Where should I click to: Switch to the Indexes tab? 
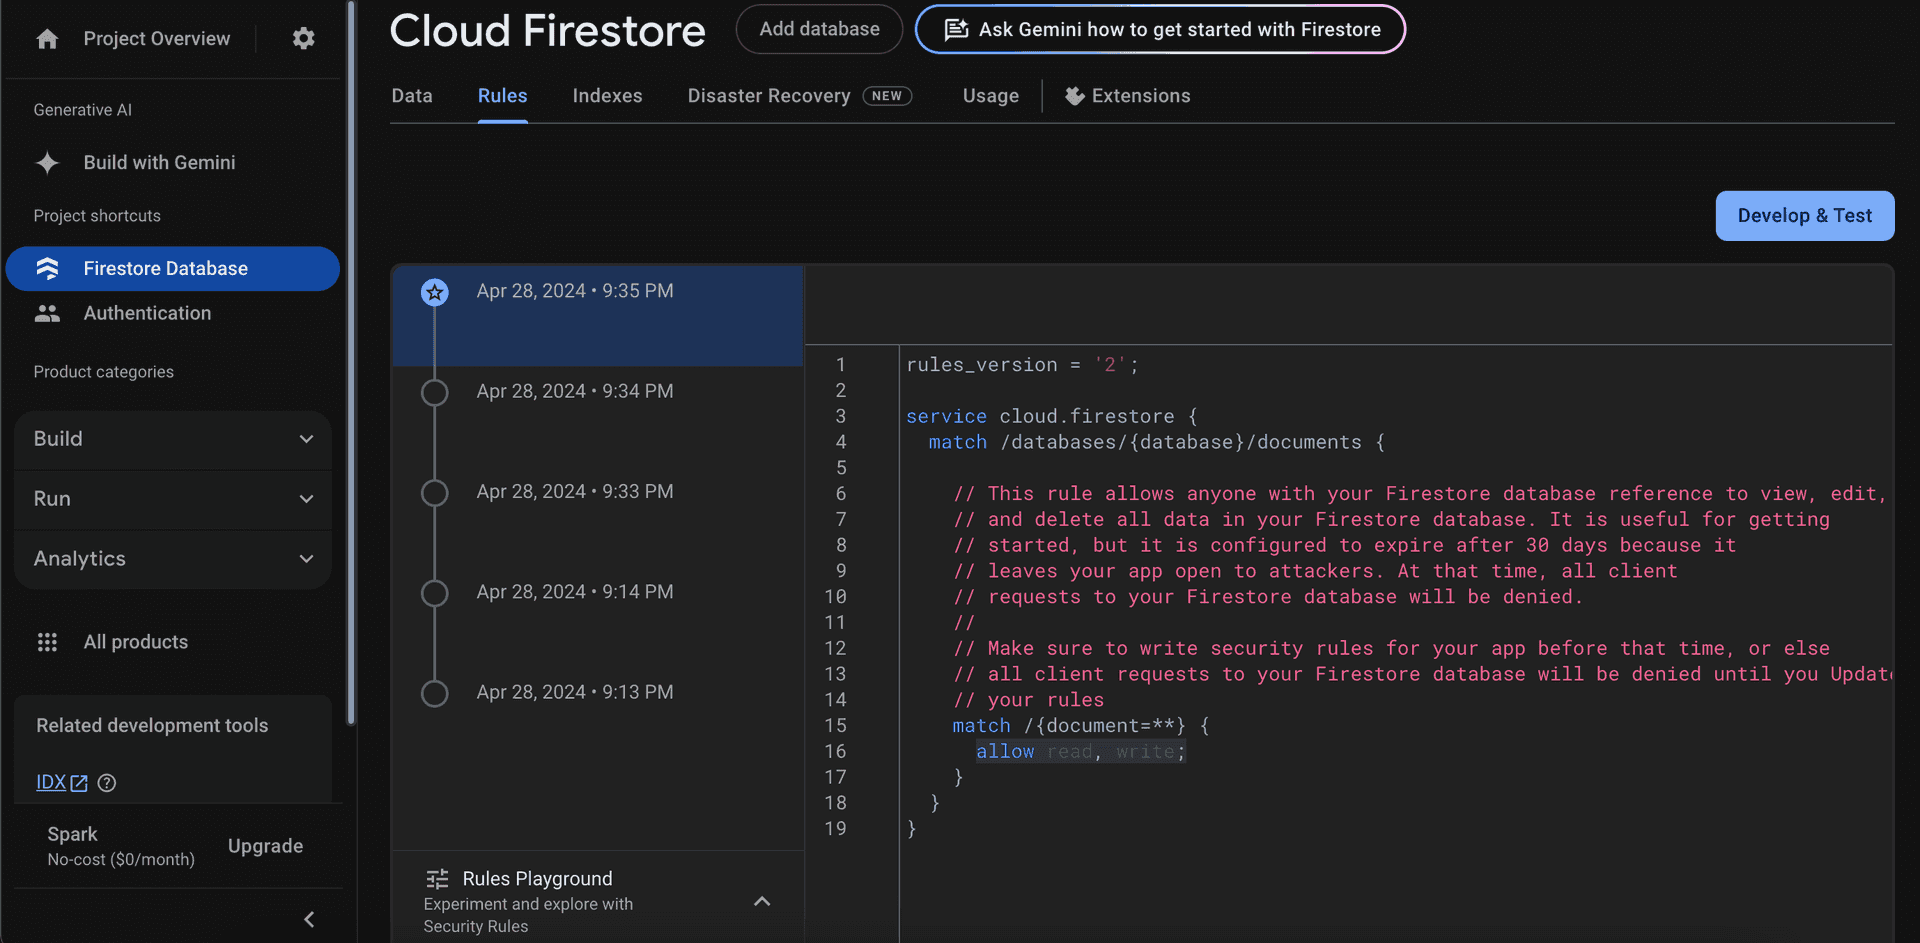click(607, 96)
